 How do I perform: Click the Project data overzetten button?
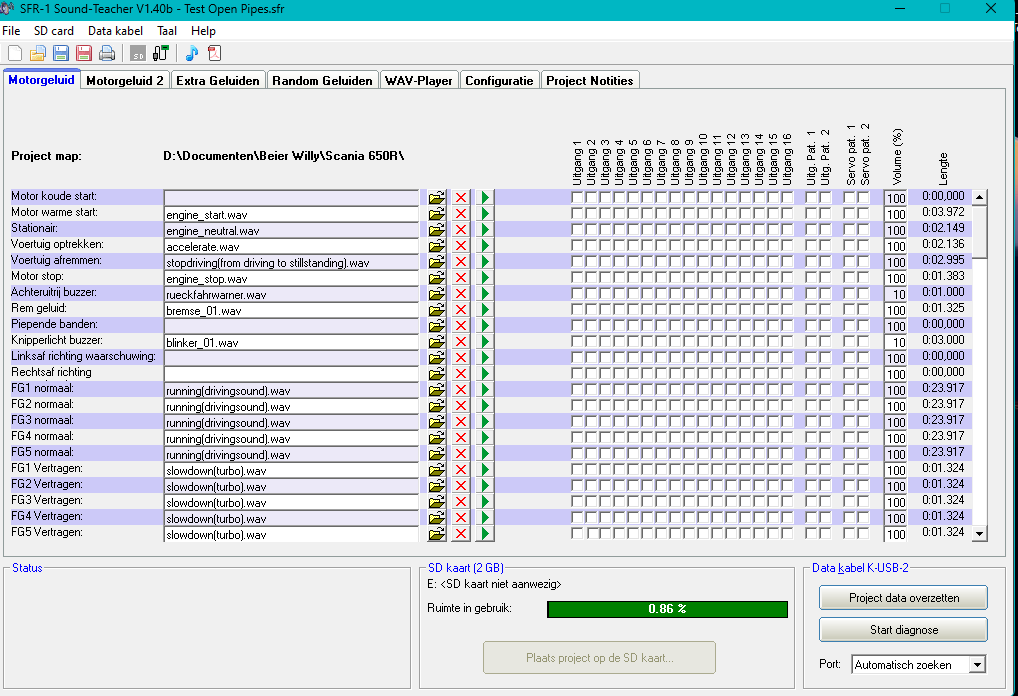coord(903,598)
